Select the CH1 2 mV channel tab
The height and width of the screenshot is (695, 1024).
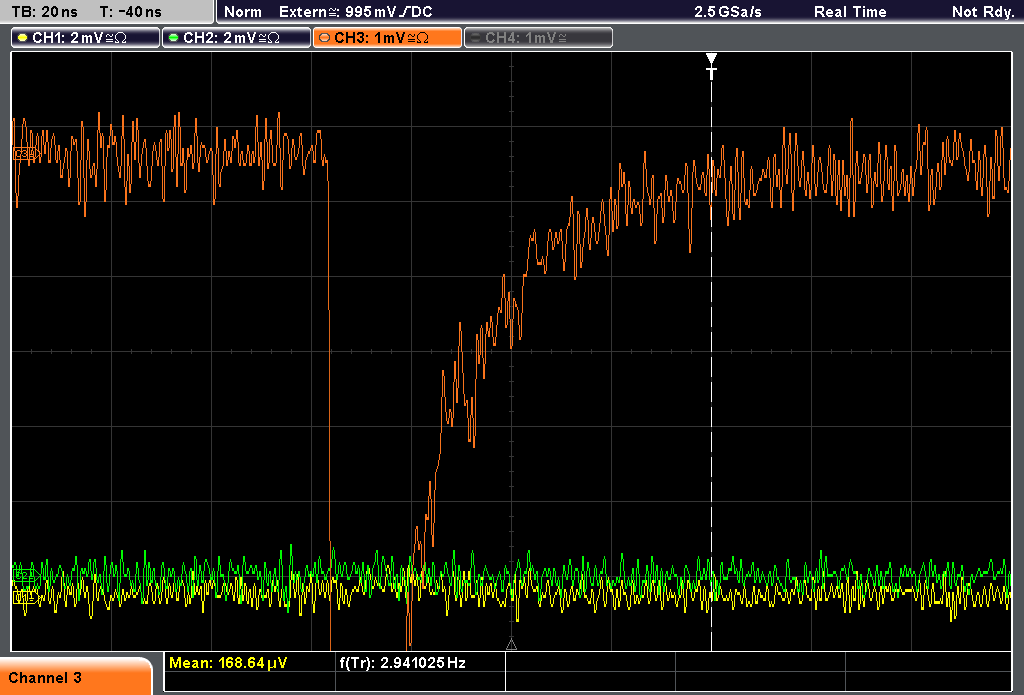86,38
